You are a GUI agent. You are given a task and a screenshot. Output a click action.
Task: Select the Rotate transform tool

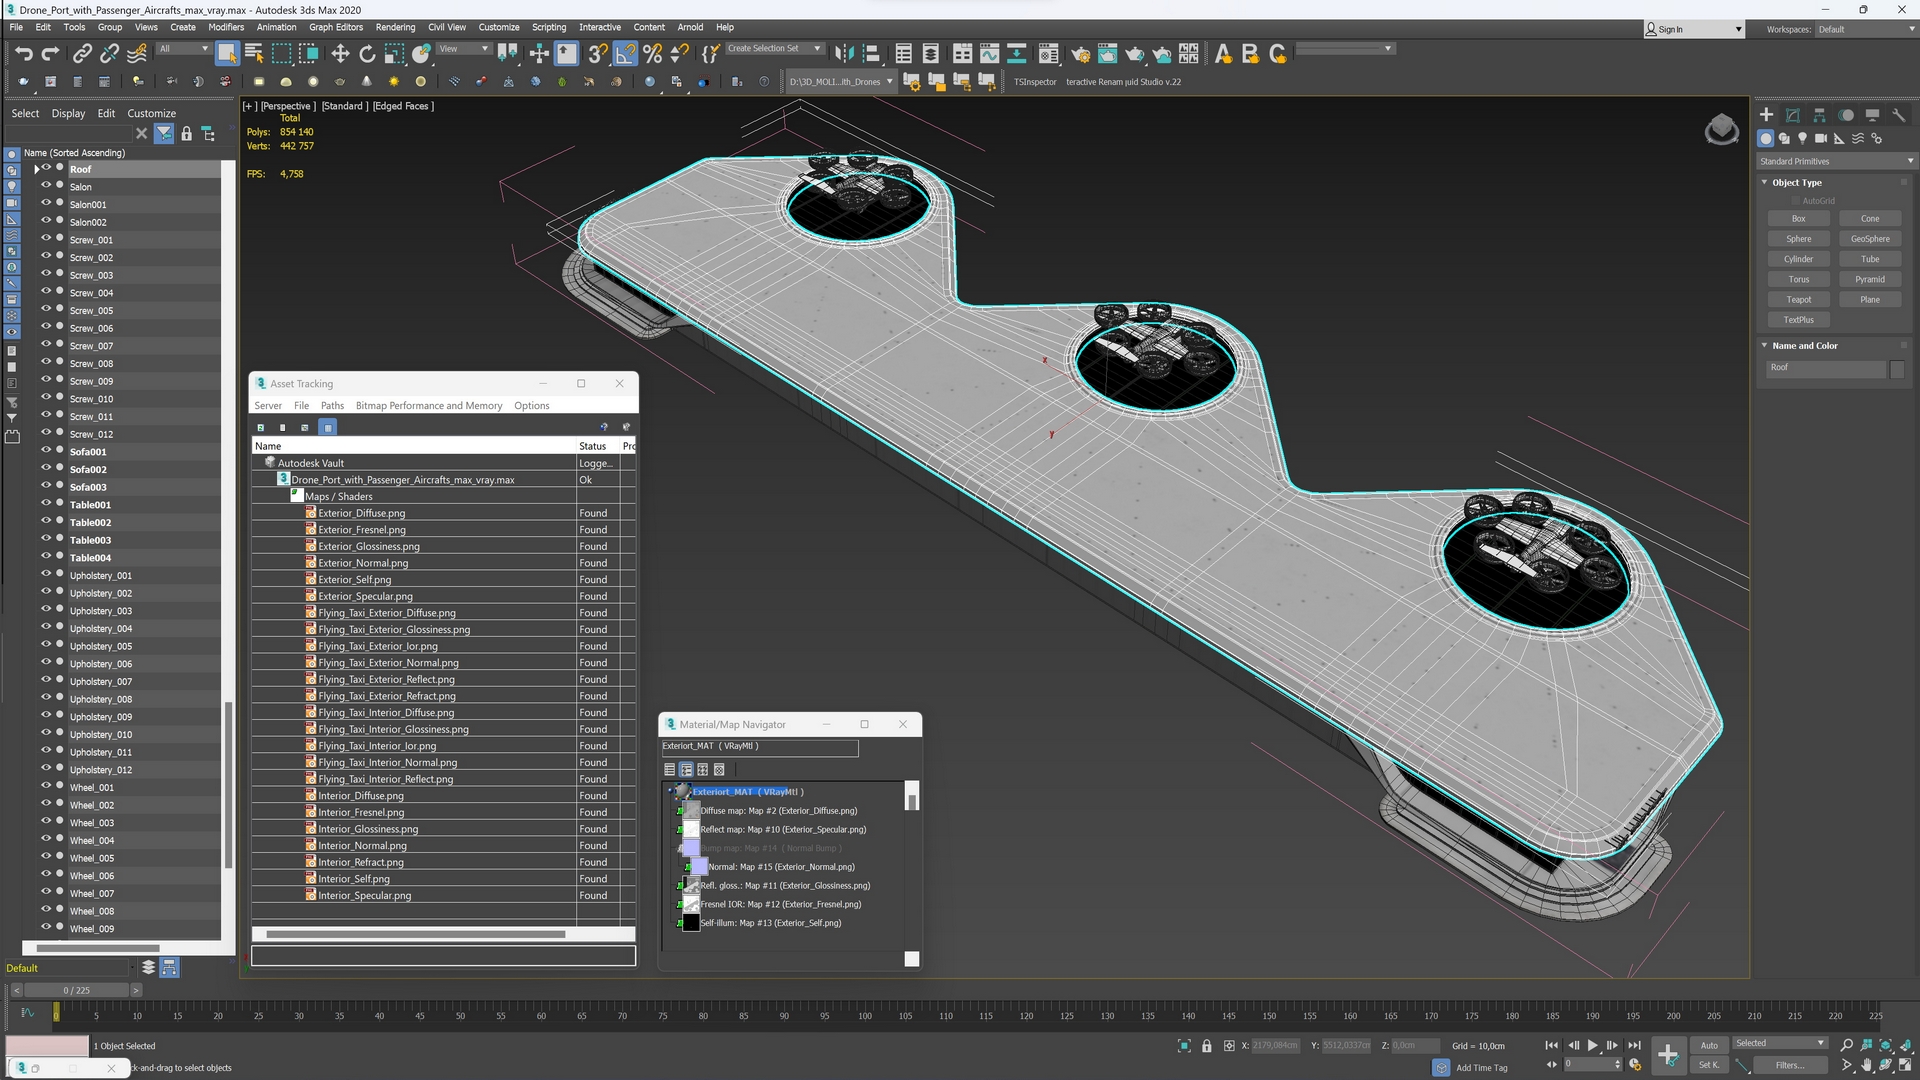click(x=367, y=54)
